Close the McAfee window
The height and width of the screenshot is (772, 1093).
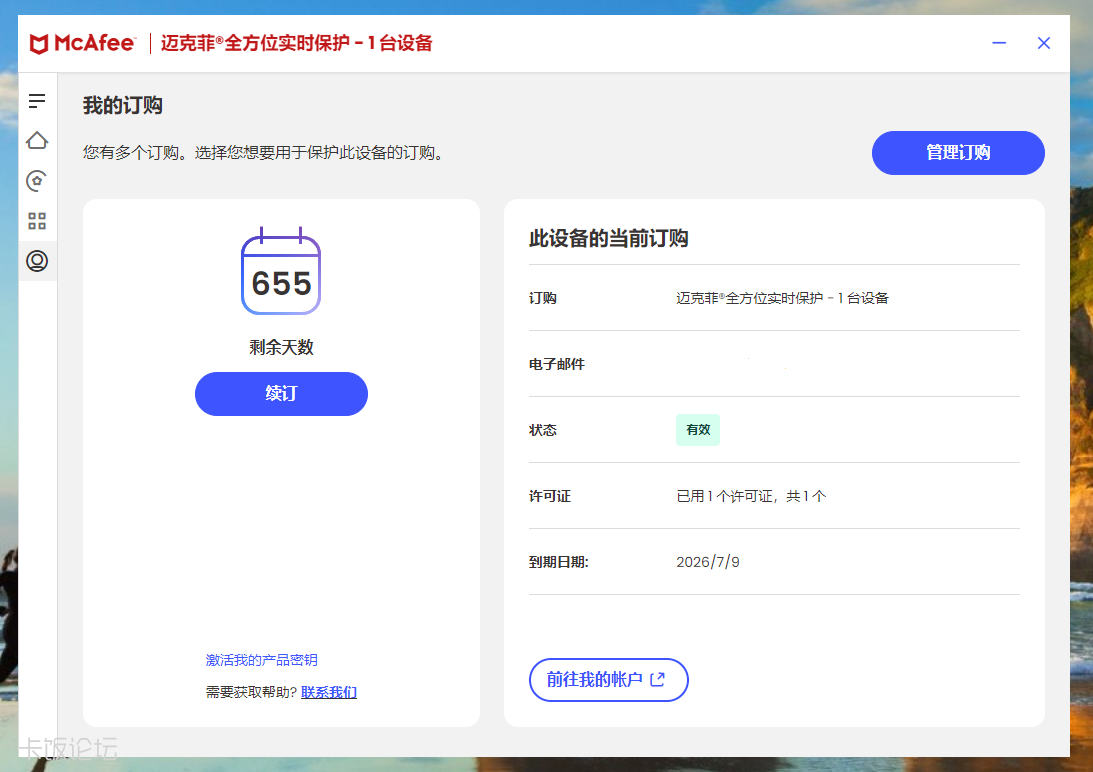click(1044, 43)
